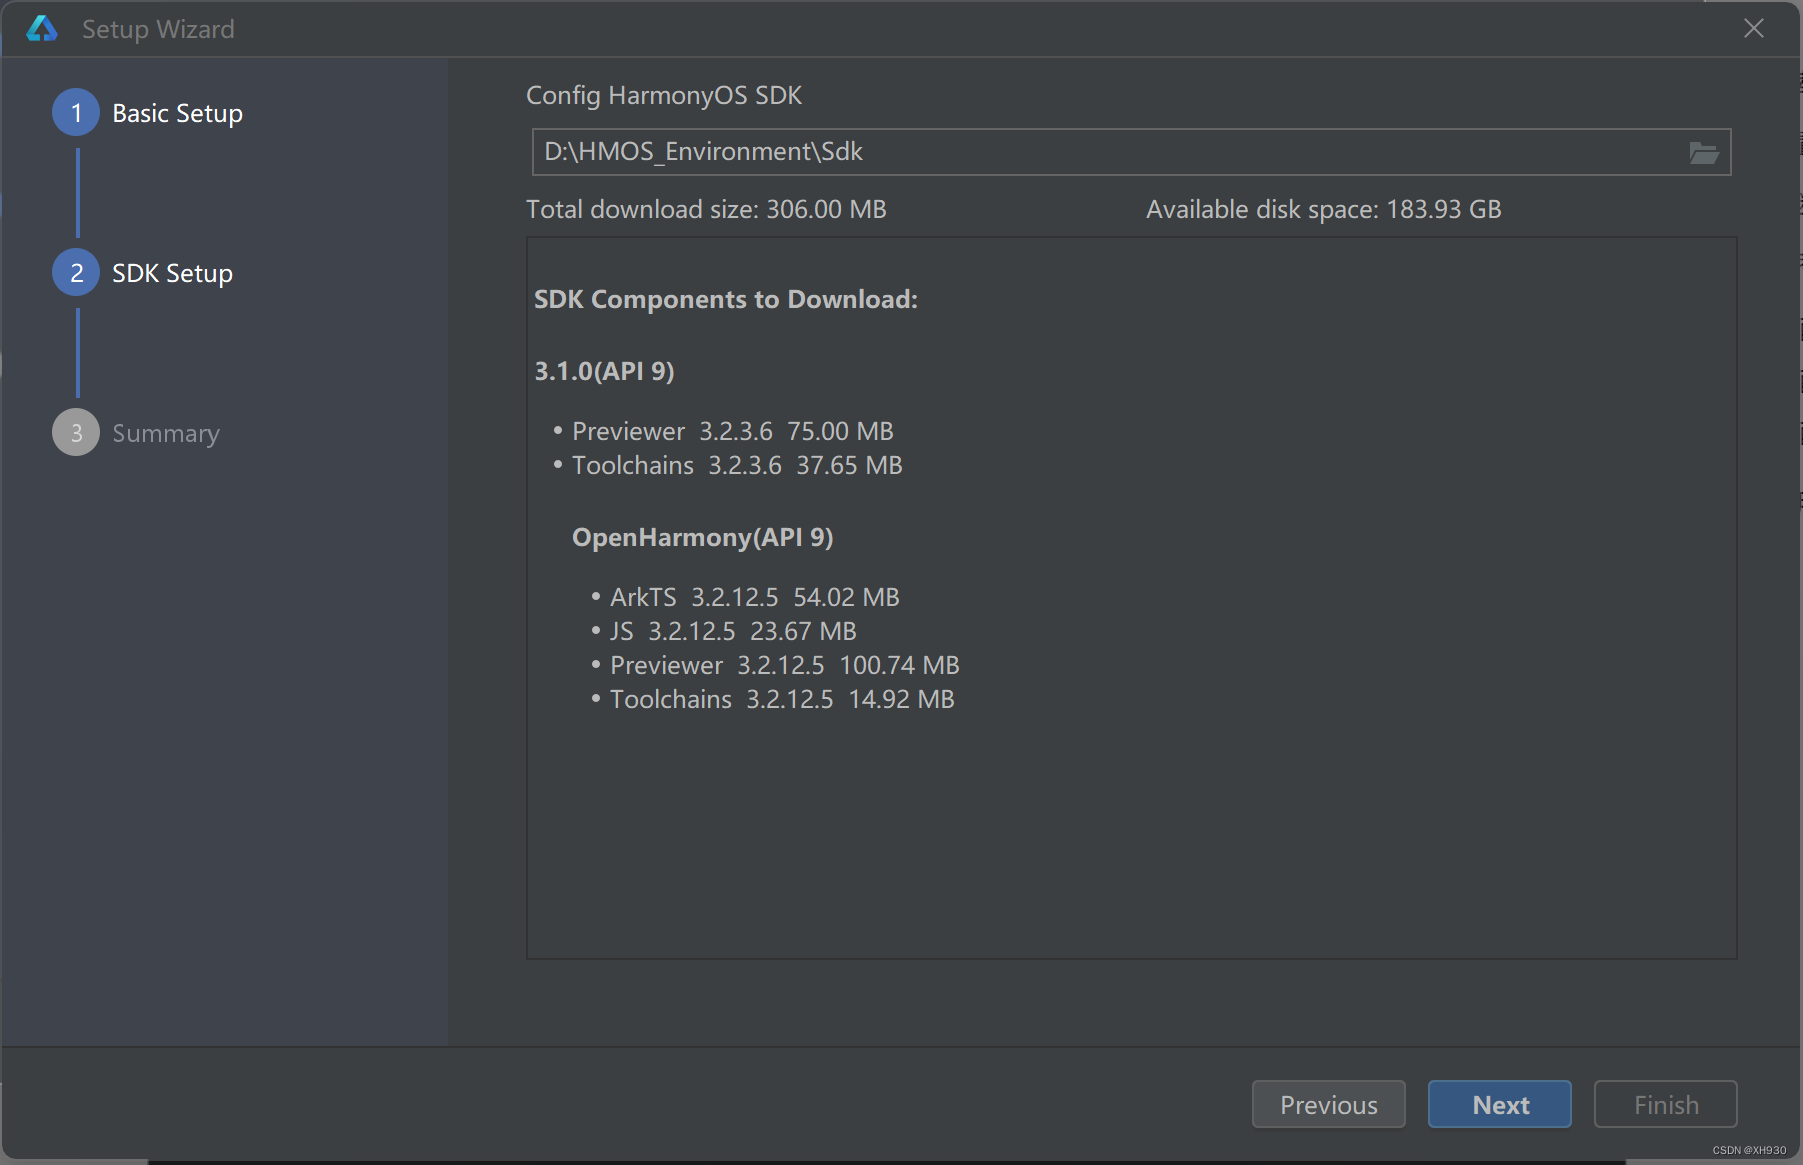Viewport: 1803px width, 1165px height.
Task: Close the Setup Wizard window
Action: tap(1754, 28)
